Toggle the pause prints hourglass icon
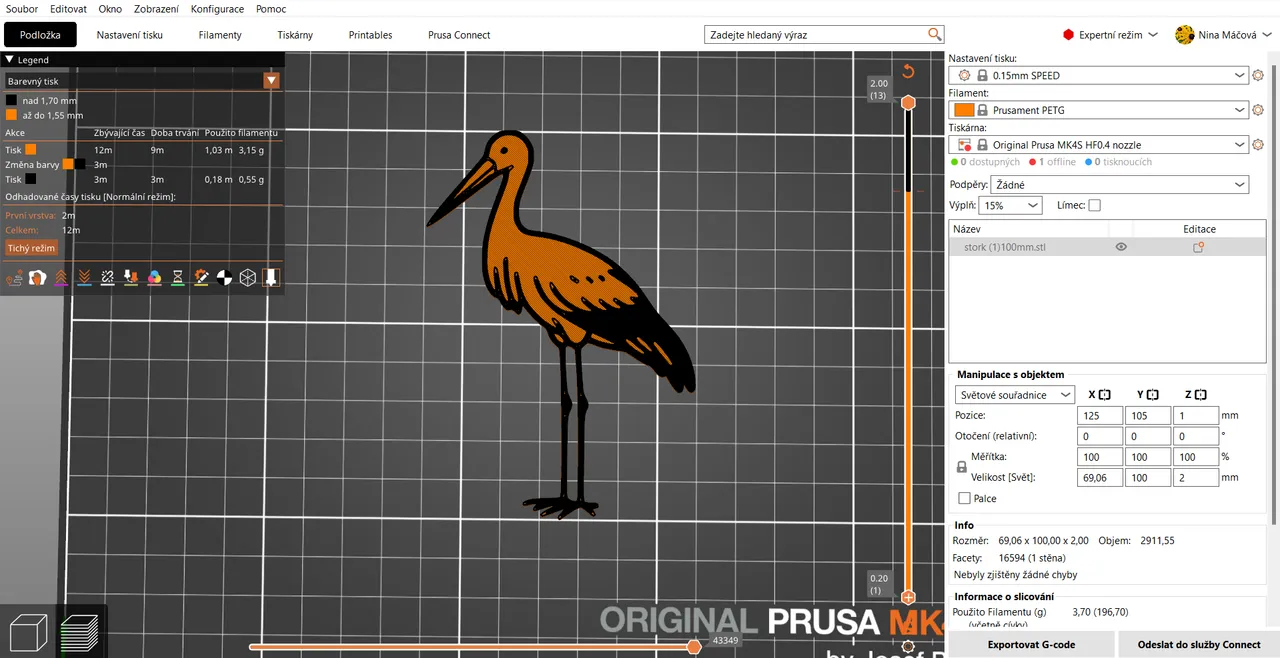 tap(177, 277)
